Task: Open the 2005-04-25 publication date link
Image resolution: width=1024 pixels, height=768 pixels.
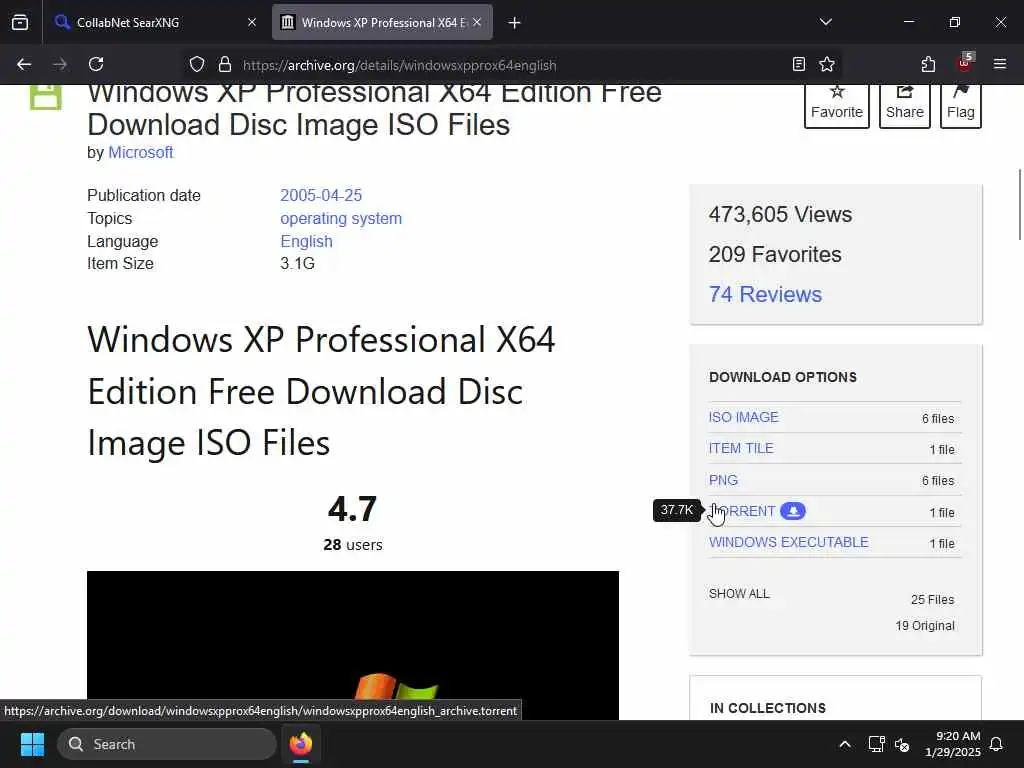Action: 321,195
